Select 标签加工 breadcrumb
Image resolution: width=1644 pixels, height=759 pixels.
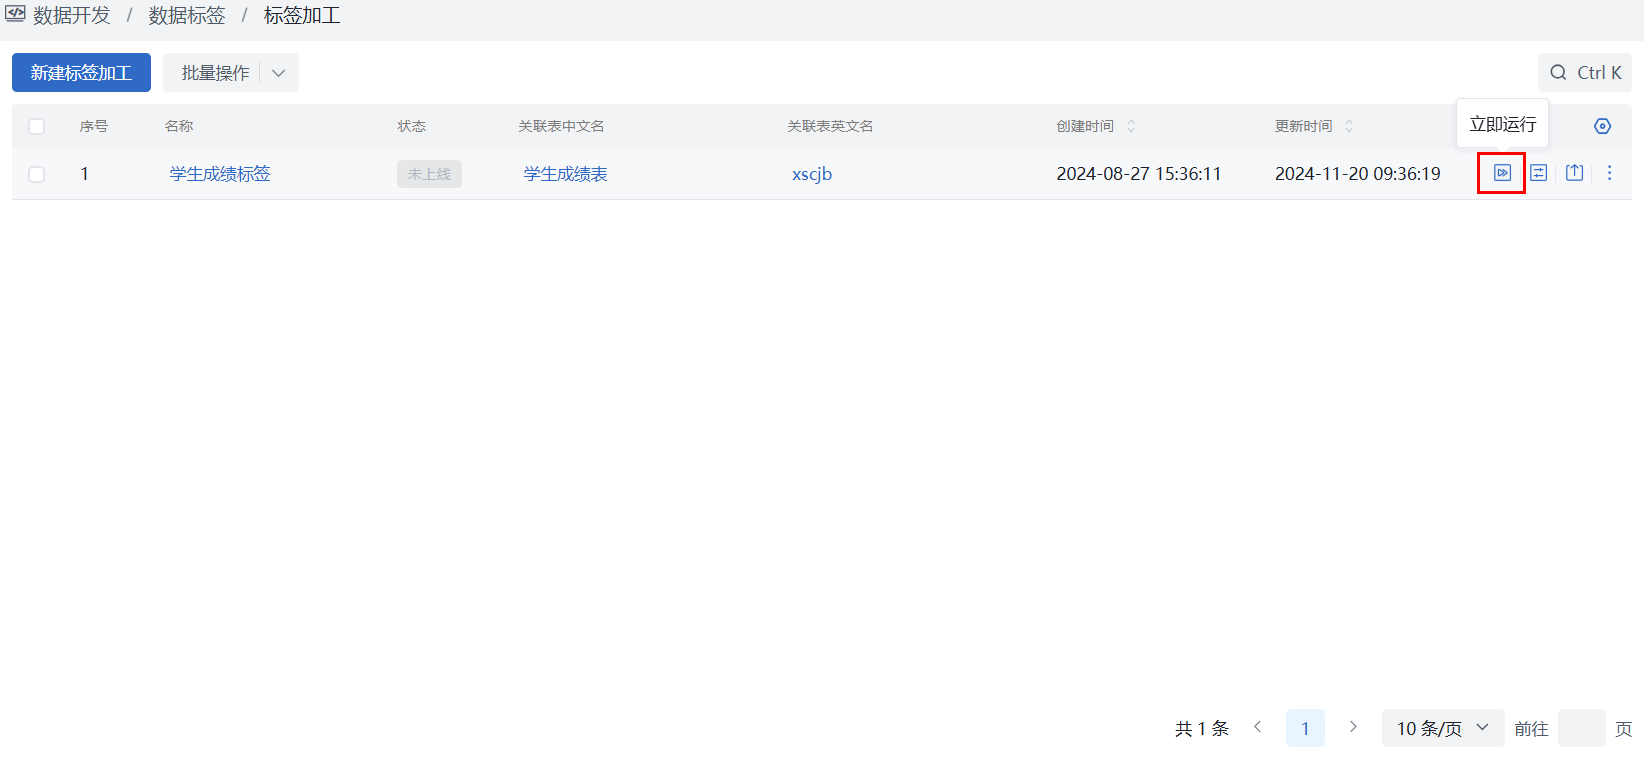pyautogui.click(x=302, y=16)
